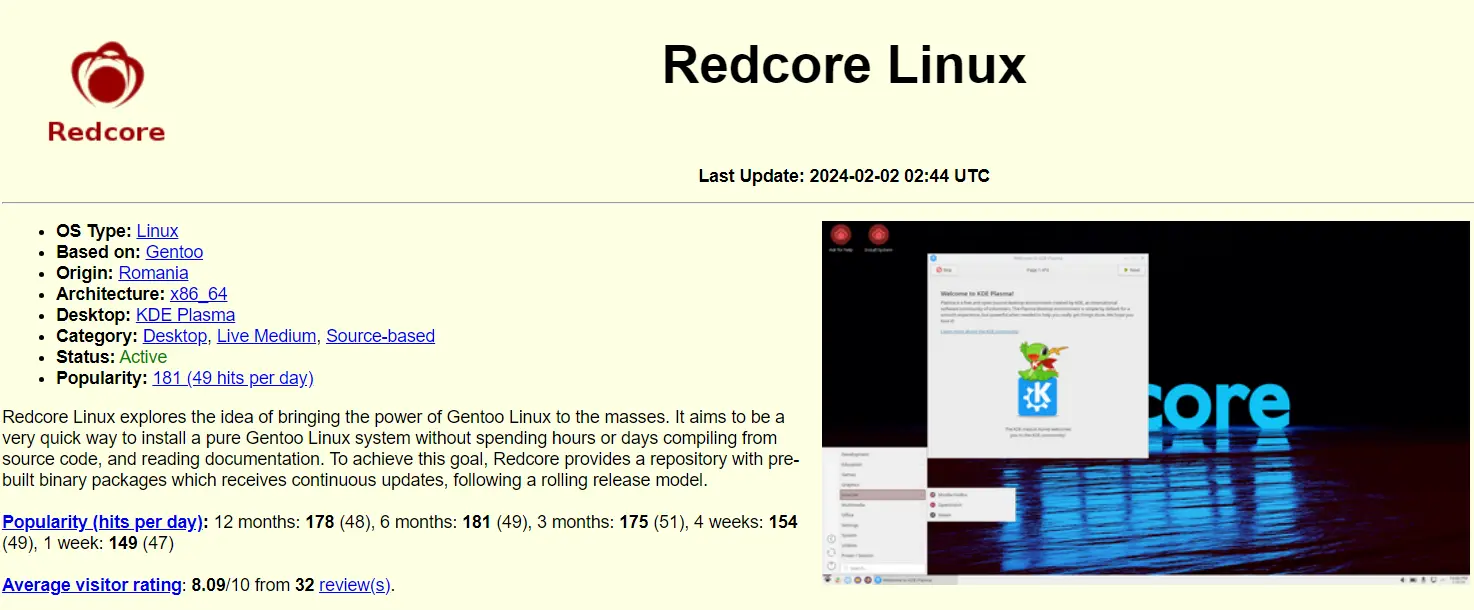Click the KDE Plasma desktop link
The height and width of the screenshot is (610, 1474).
click(185, 315)
